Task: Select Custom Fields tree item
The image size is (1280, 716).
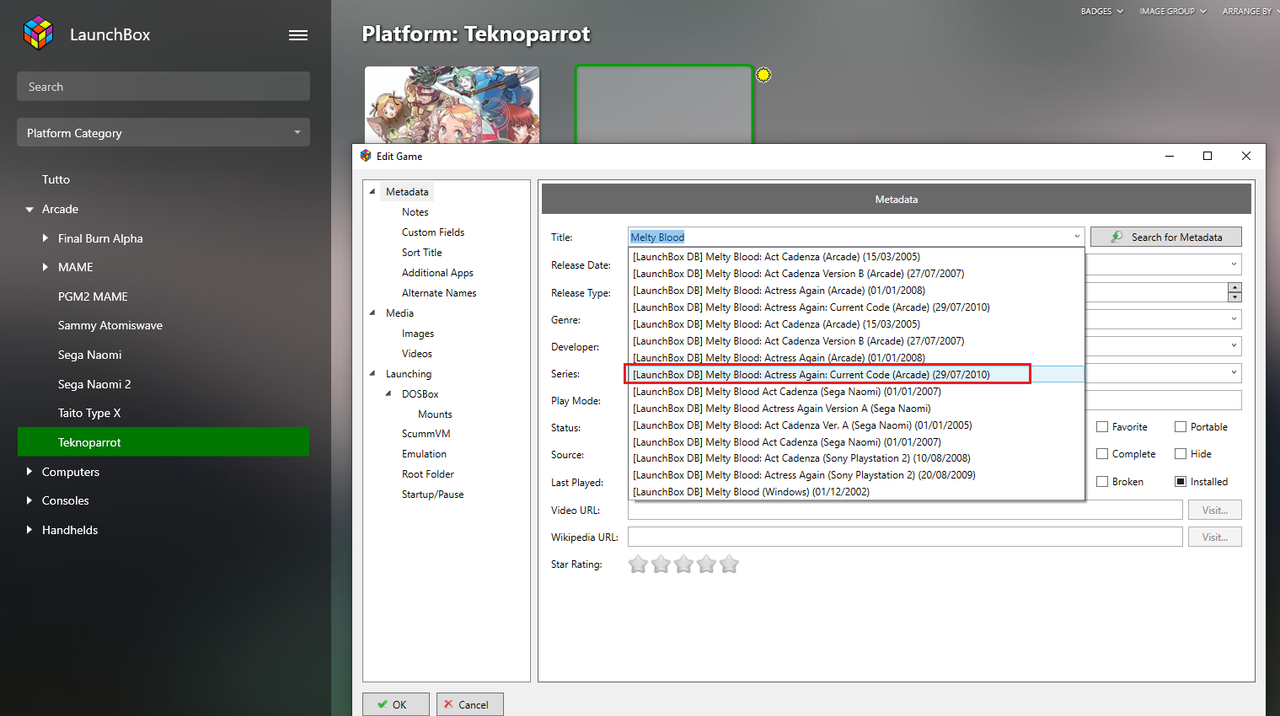Action: click(433, 232)
